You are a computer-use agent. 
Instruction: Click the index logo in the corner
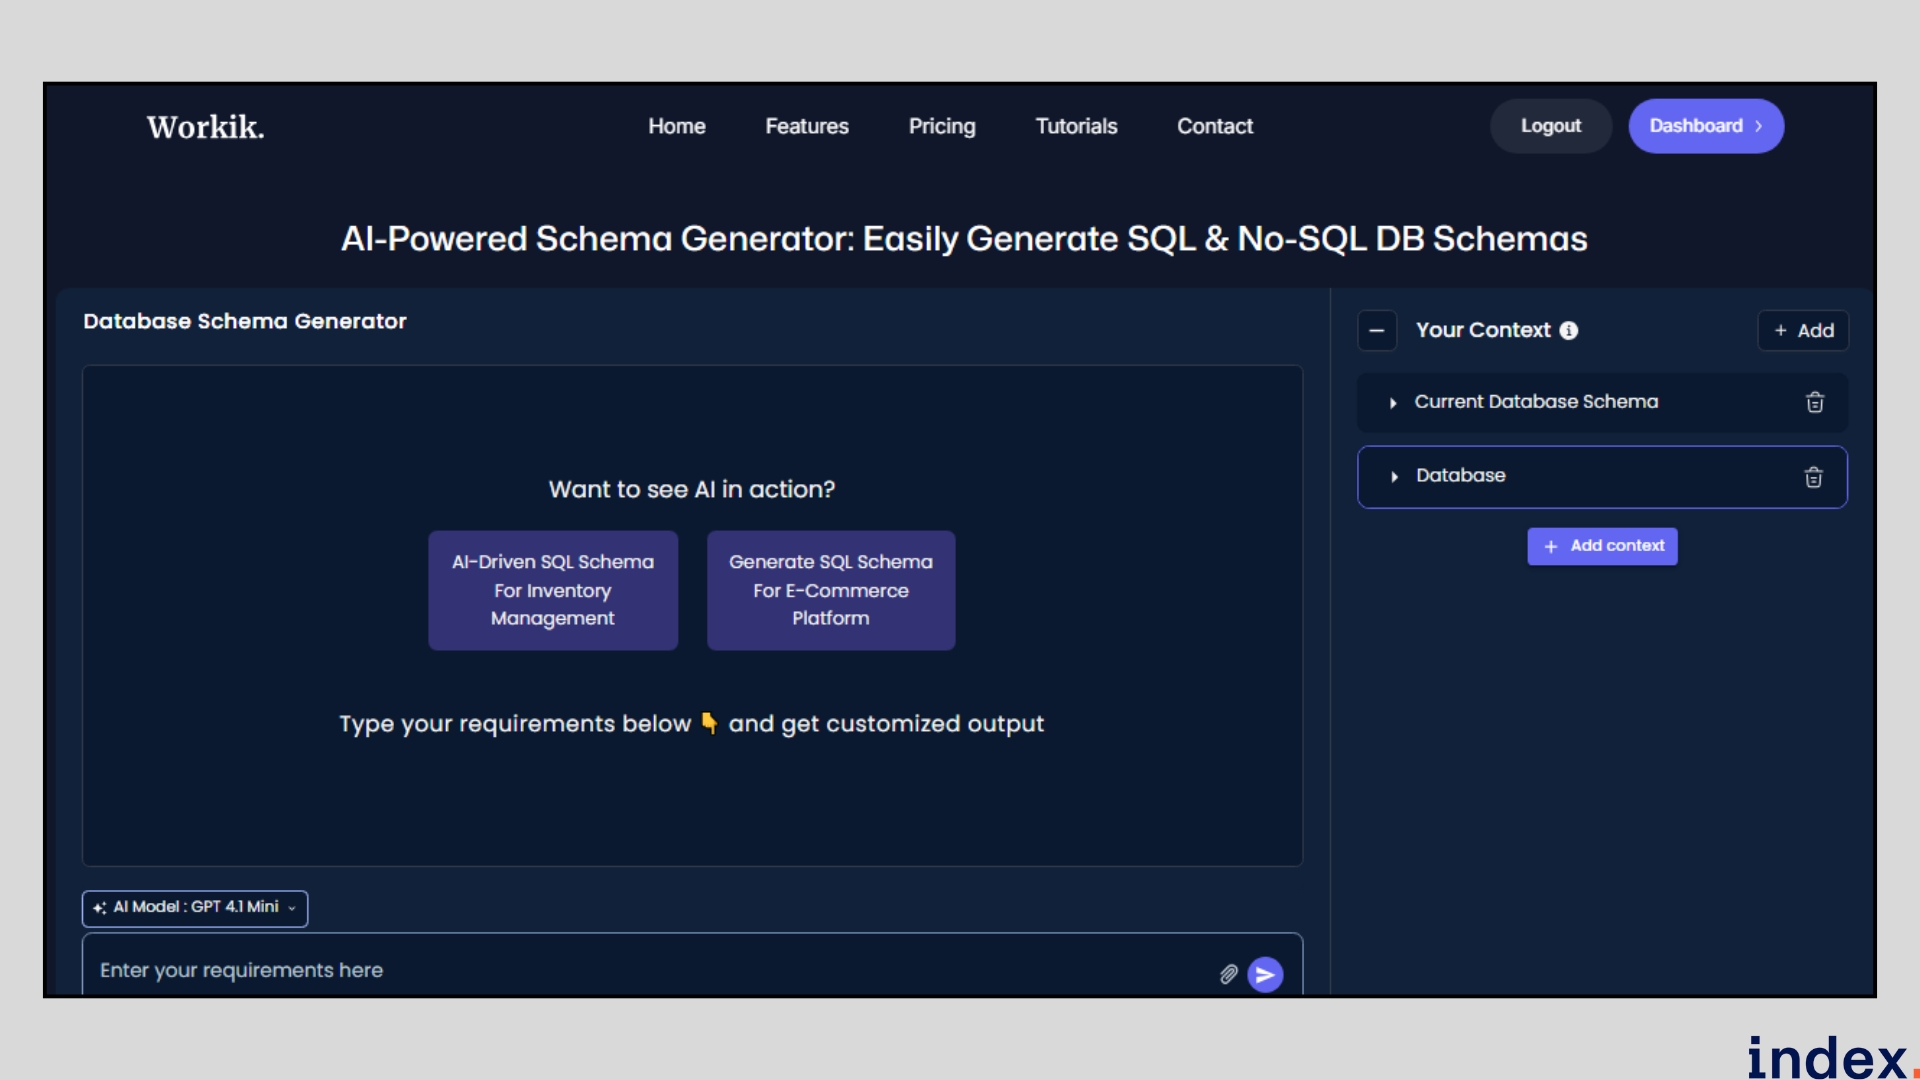click(1830, 1057)
